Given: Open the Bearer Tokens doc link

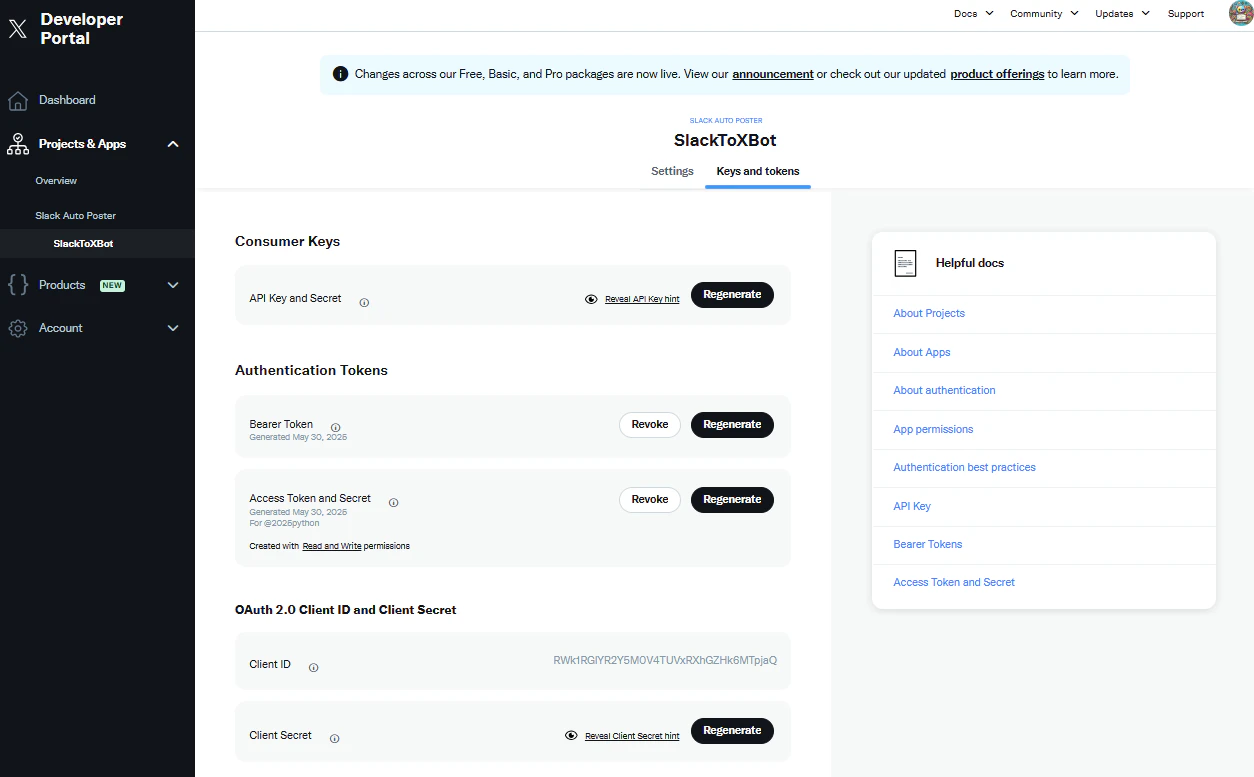Looking at the screenshot, I should [928, 545].
